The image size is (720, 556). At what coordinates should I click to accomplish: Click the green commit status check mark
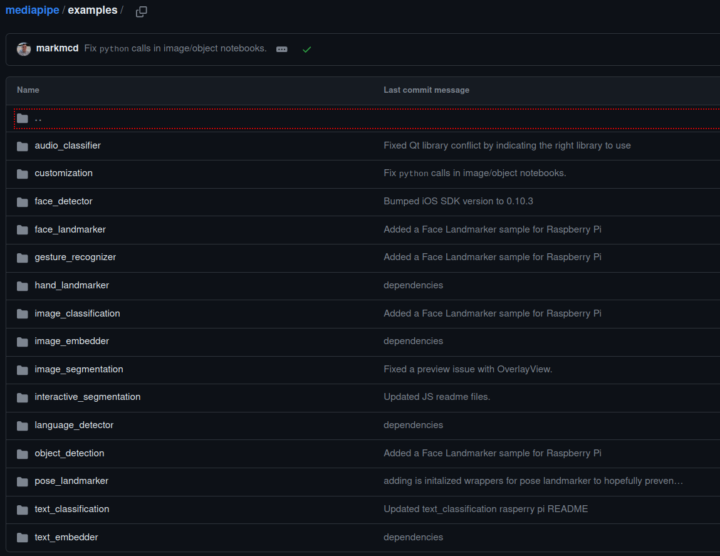pyautogui.click(x=307, y=49)
